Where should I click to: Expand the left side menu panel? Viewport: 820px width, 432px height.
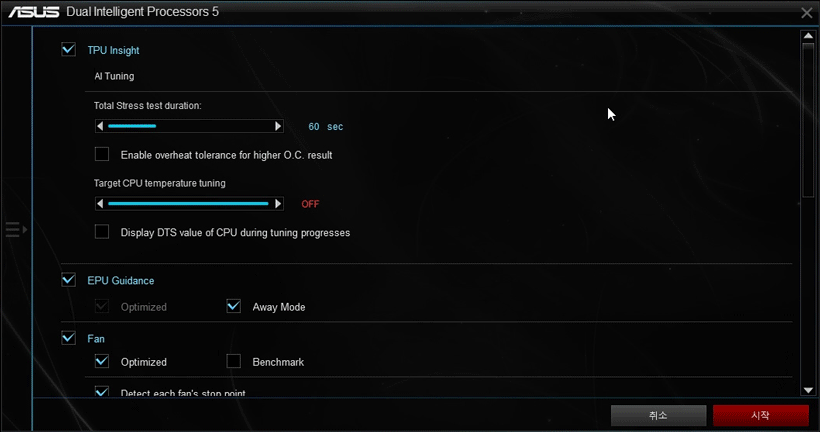(x=16, y=229)
